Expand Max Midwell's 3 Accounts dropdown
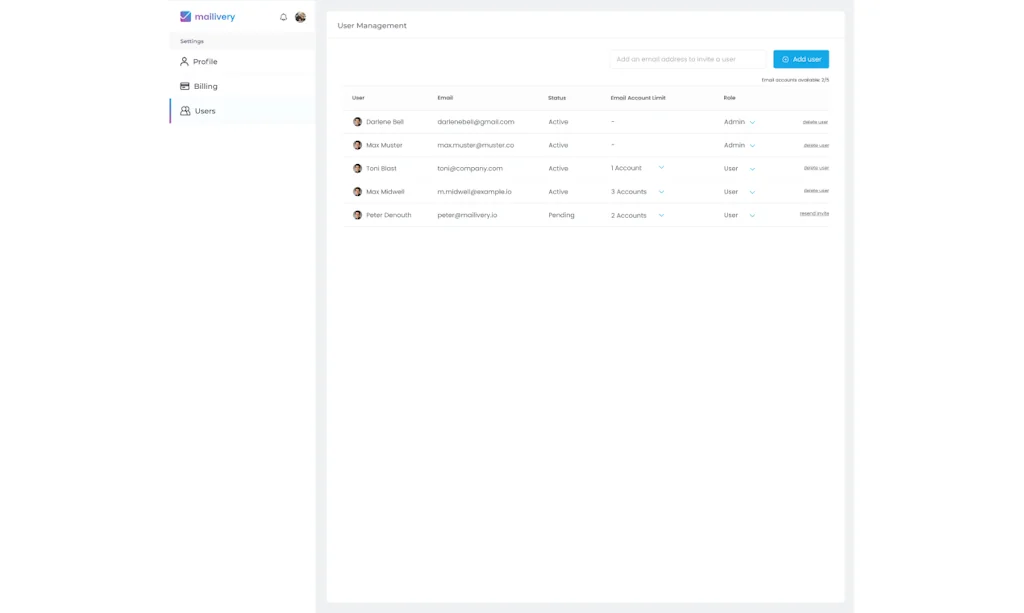This screenshot has width=1024, height=613. 661,192
